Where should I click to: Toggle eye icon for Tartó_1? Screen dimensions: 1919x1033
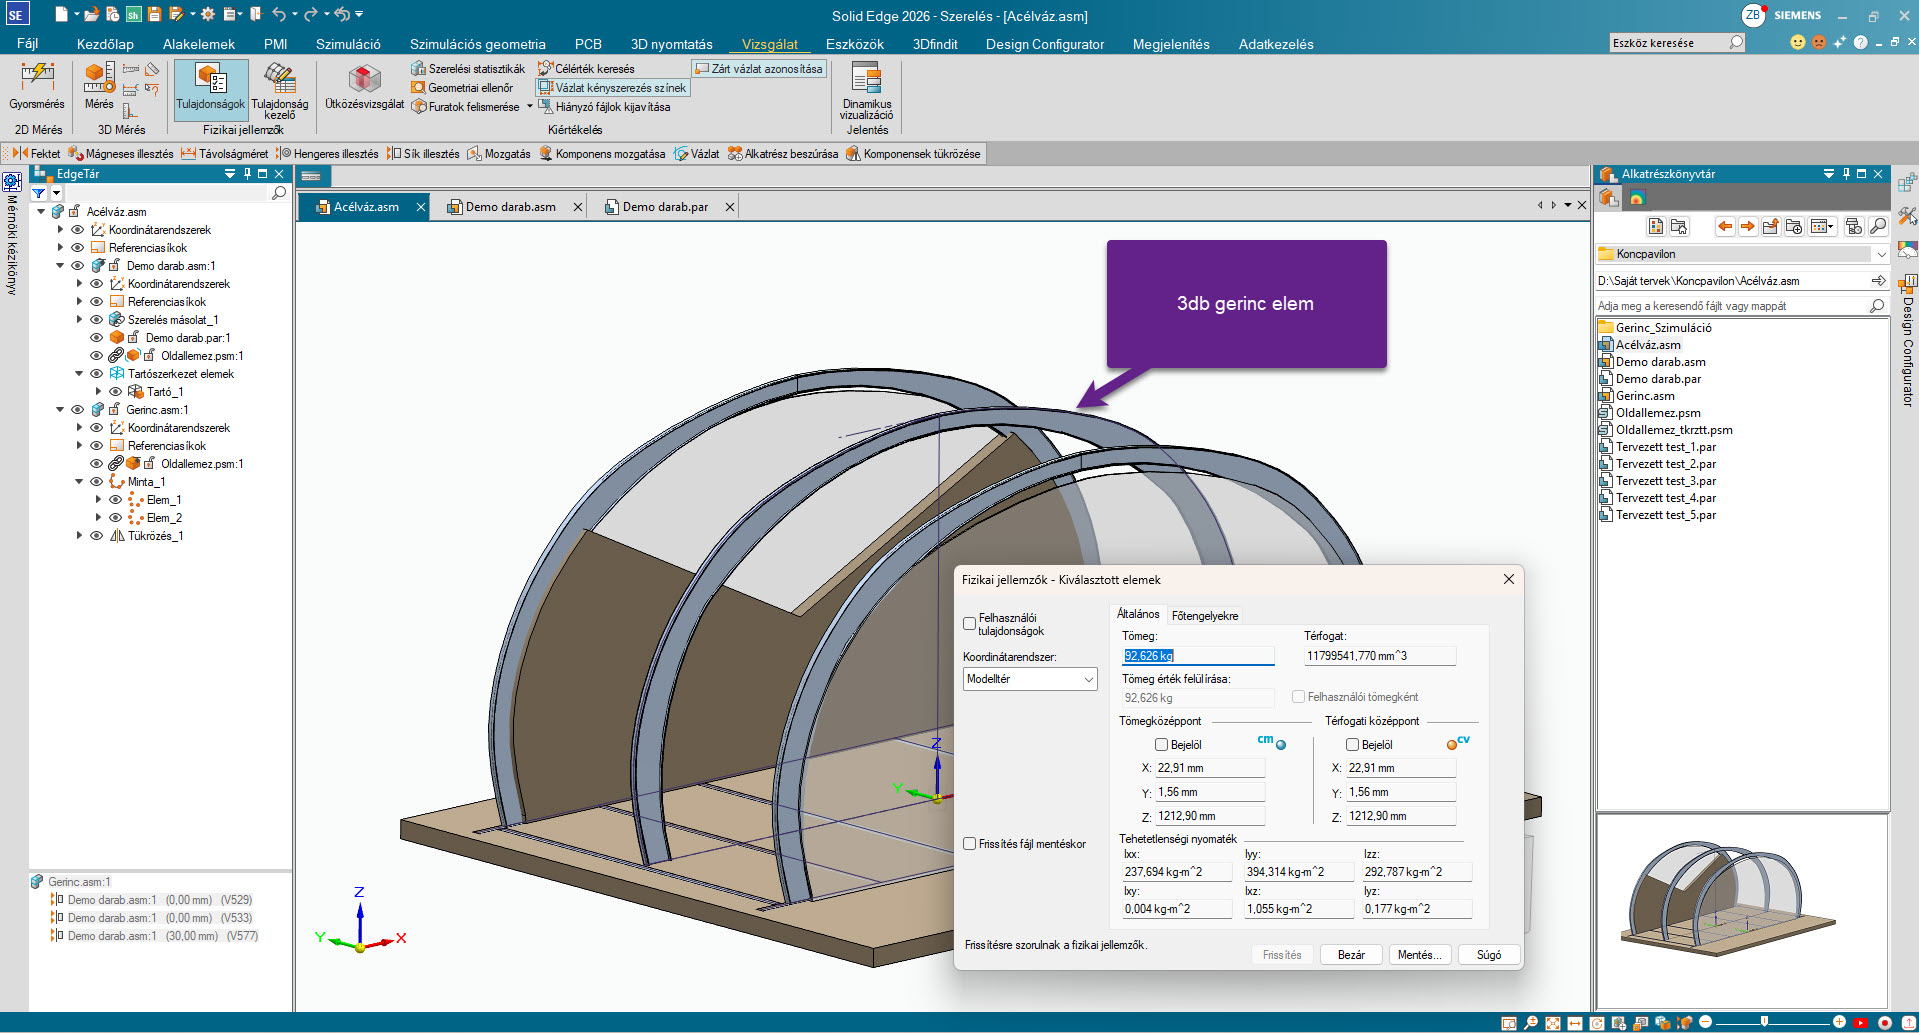click(x=116, y=392)
